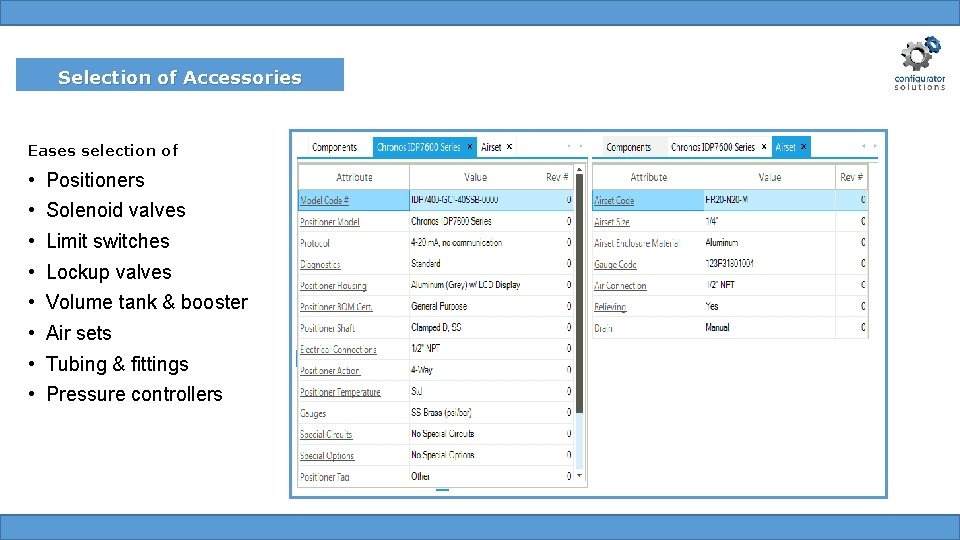
Task: Select 'Aluminum (Grey) w/ LCD Display' value cell
Action: [x=465, y=285]
